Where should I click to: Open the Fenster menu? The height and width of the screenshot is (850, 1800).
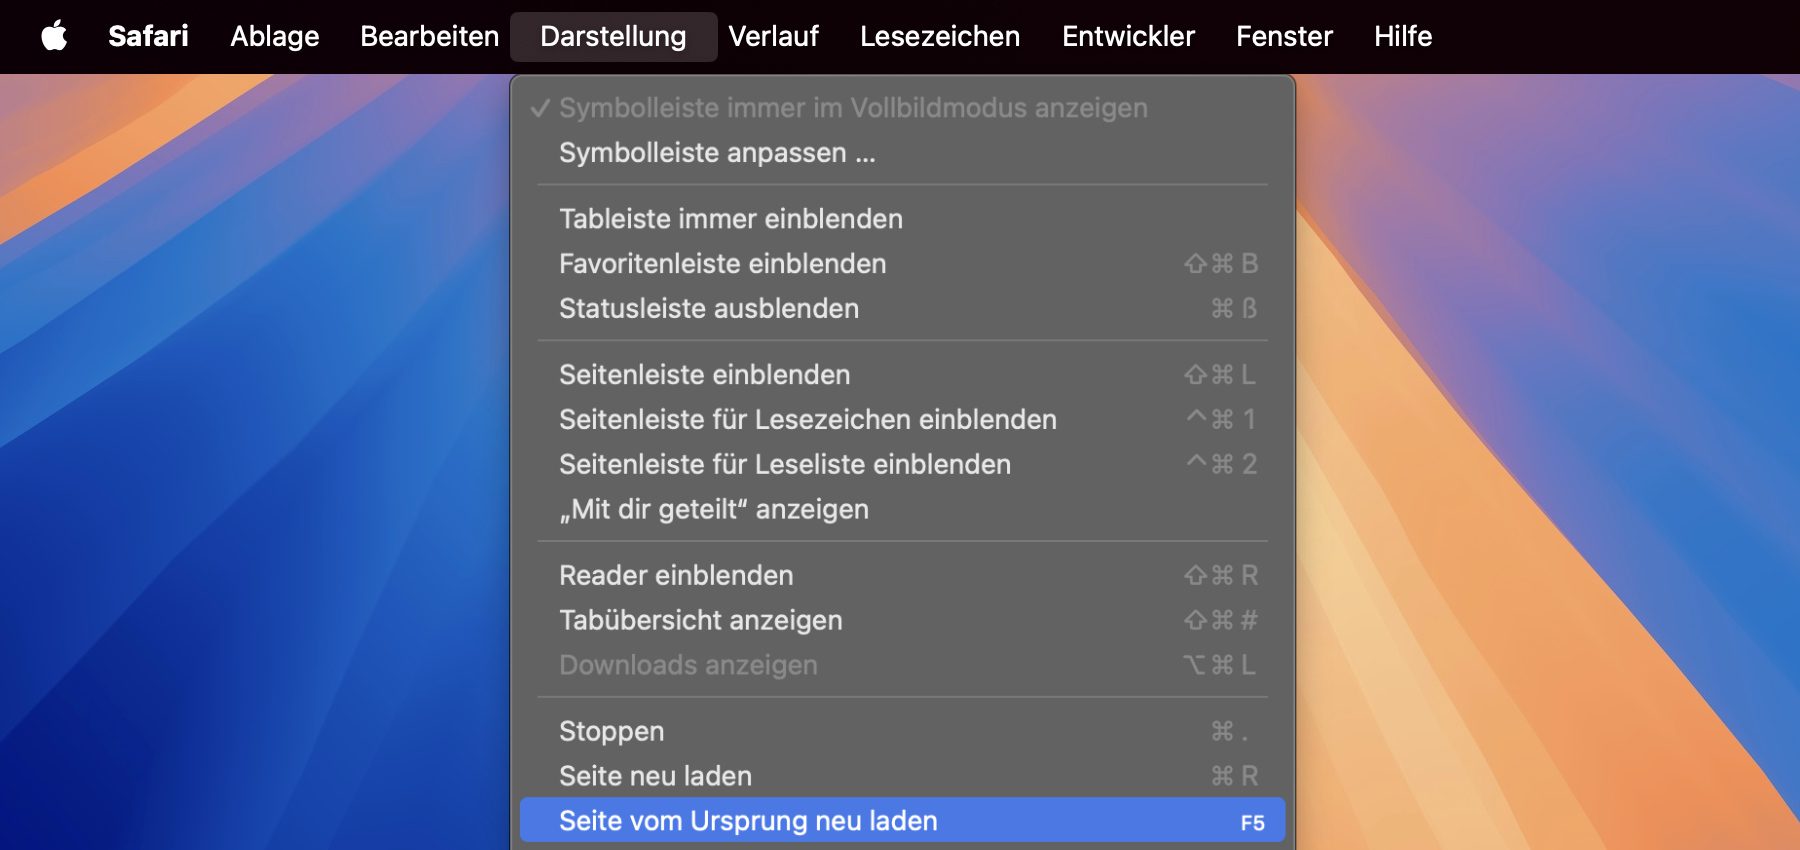pos(1284,36)
